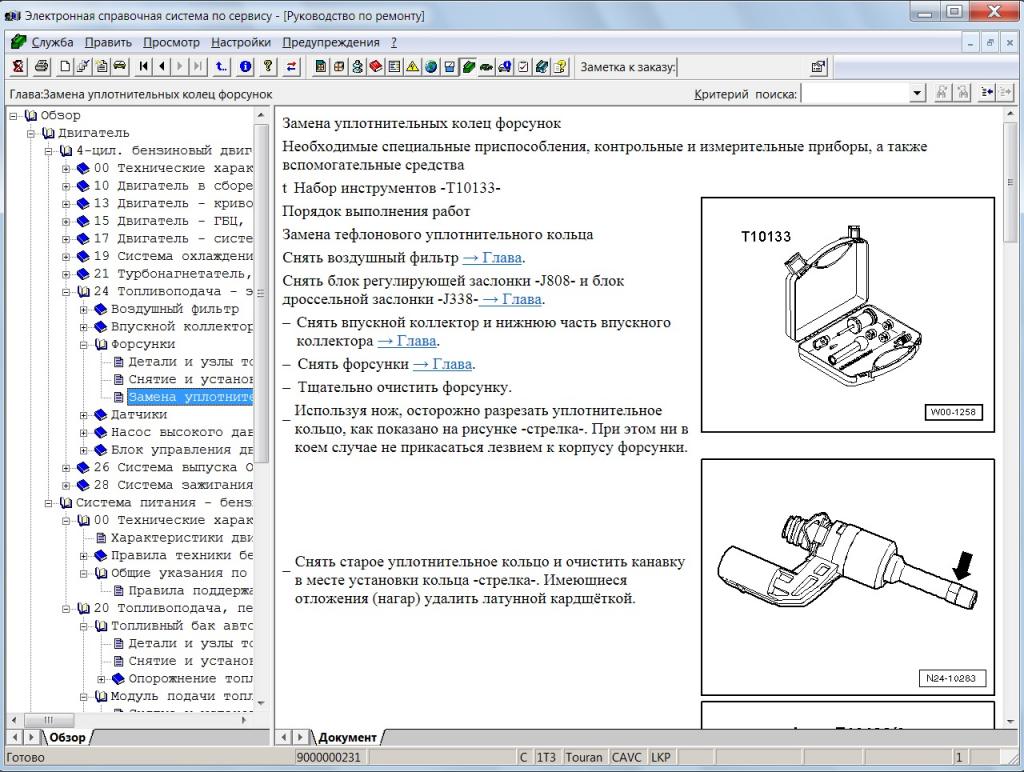
Task: Click the Заметка к заказу input field
Action: 742,67
